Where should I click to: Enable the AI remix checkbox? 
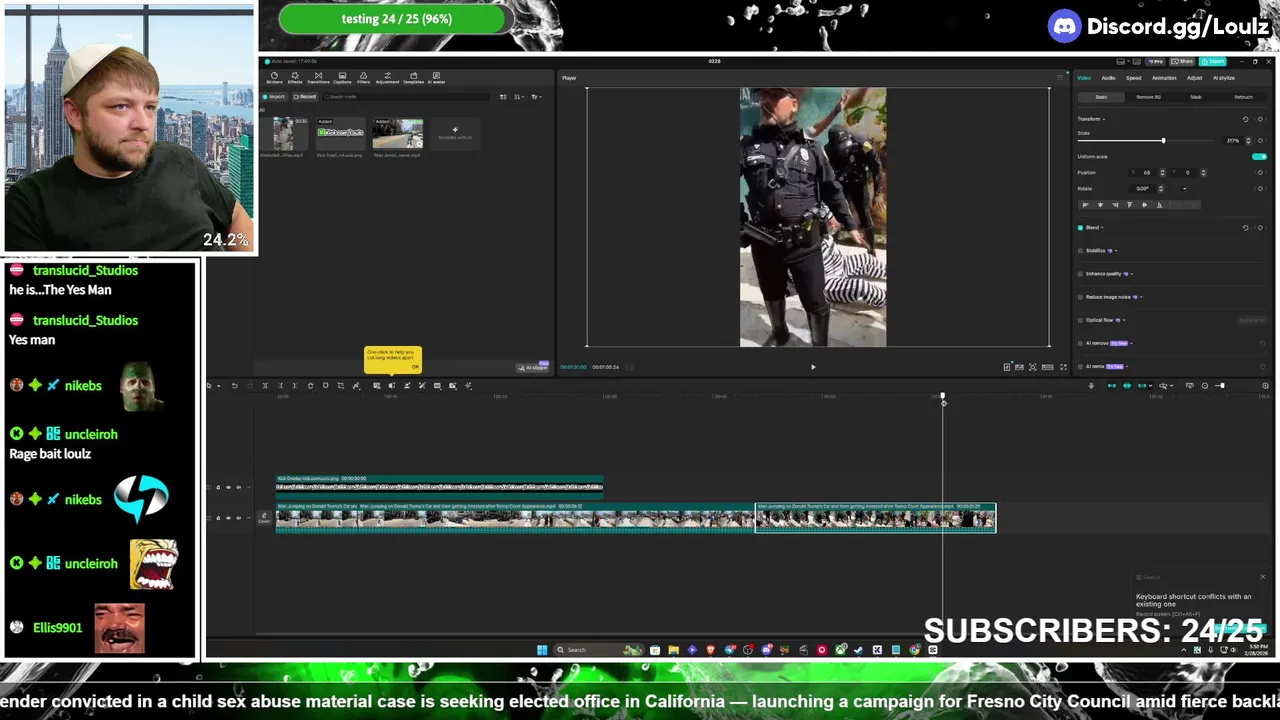click(1080, 366)
